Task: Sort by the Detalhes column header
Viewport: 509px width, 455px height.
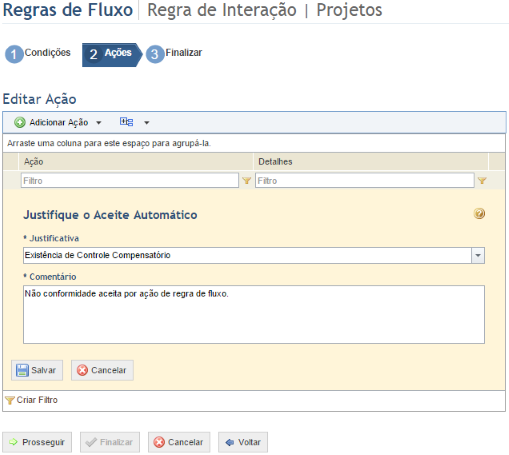Action: [371, 162]
